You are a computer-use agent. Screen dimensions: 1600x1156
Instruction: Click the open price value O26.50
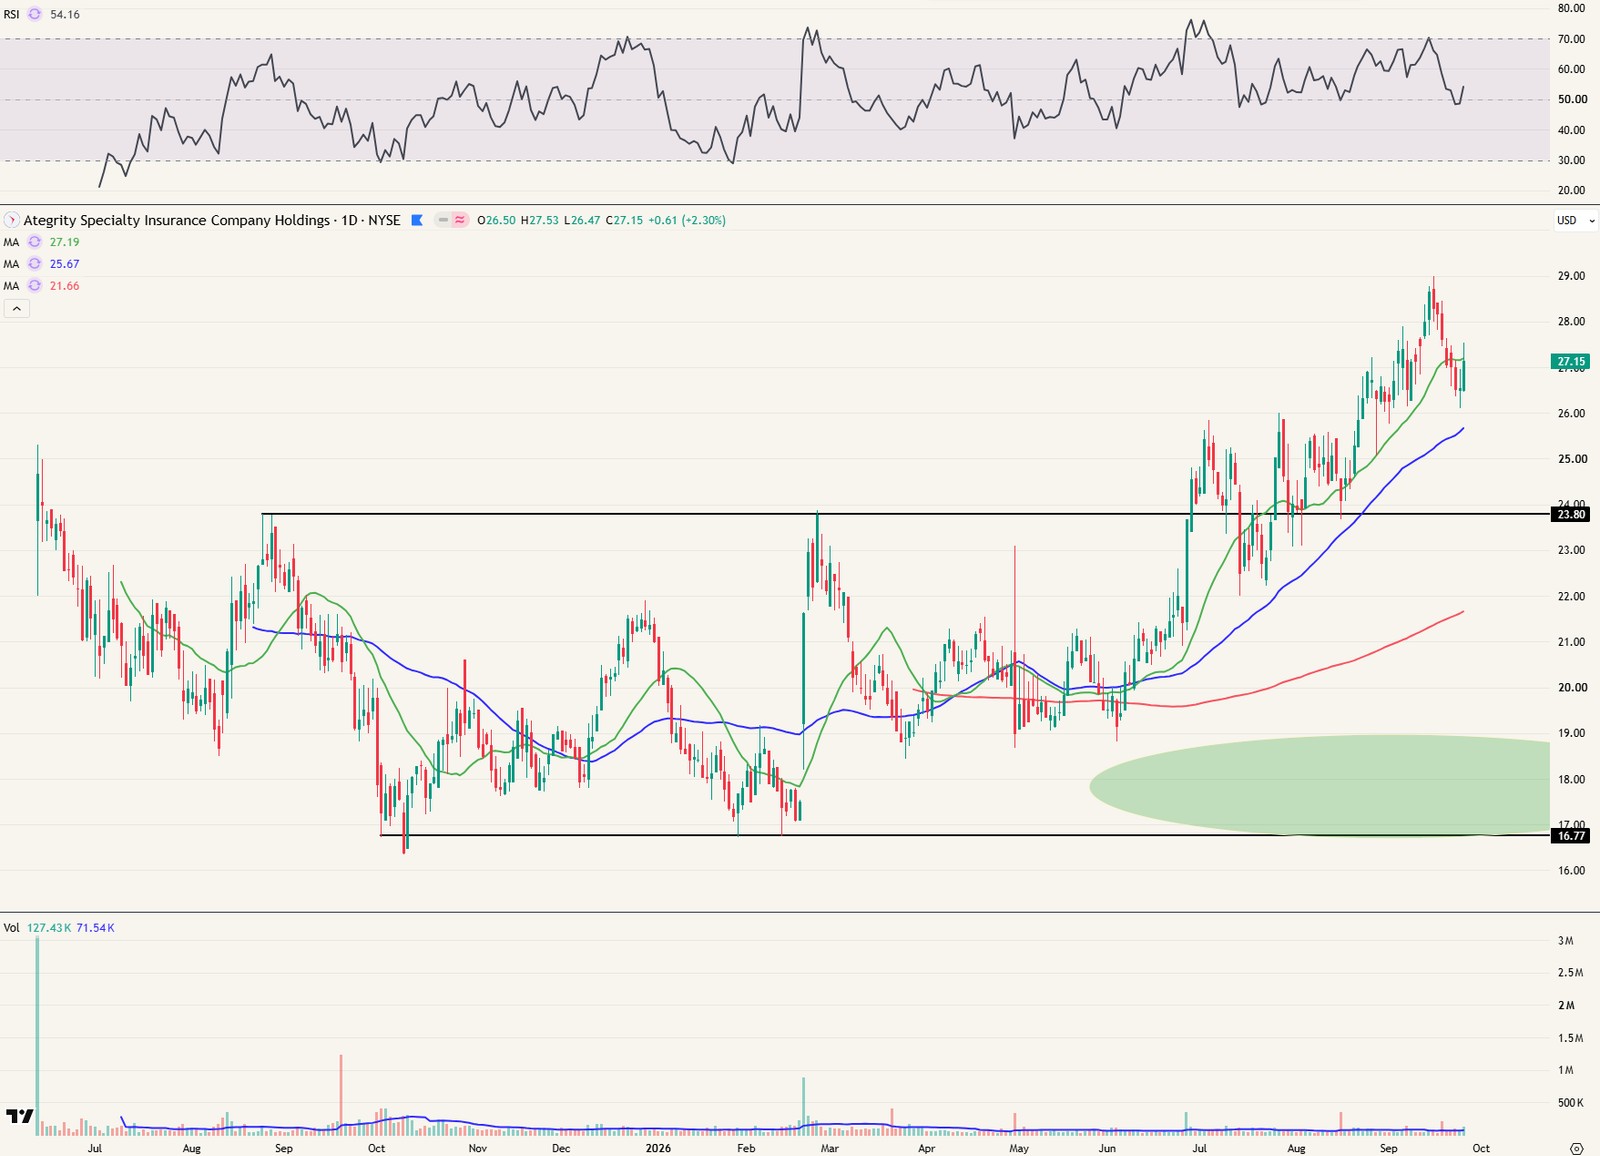497,220
